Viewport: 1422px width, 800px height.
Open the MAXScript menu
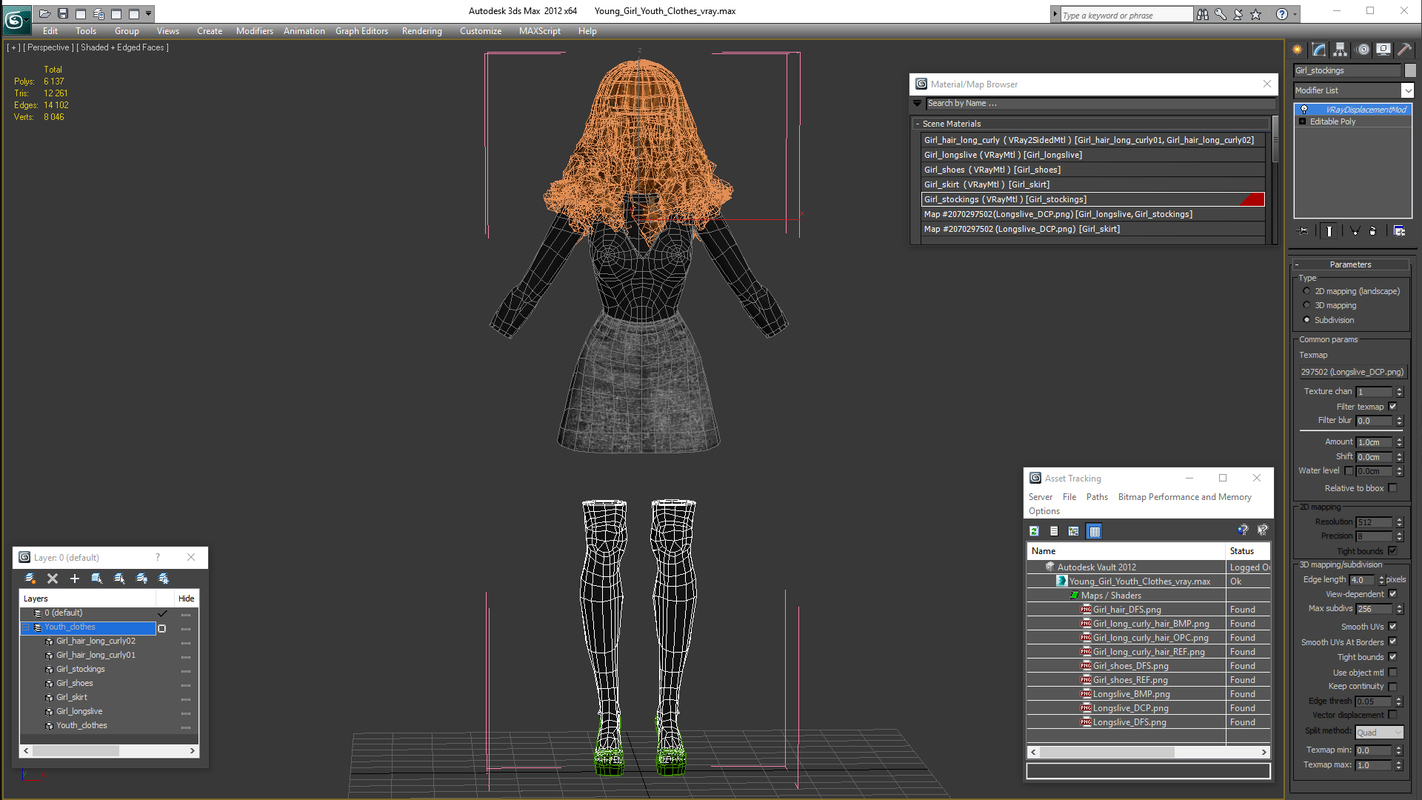538,31
